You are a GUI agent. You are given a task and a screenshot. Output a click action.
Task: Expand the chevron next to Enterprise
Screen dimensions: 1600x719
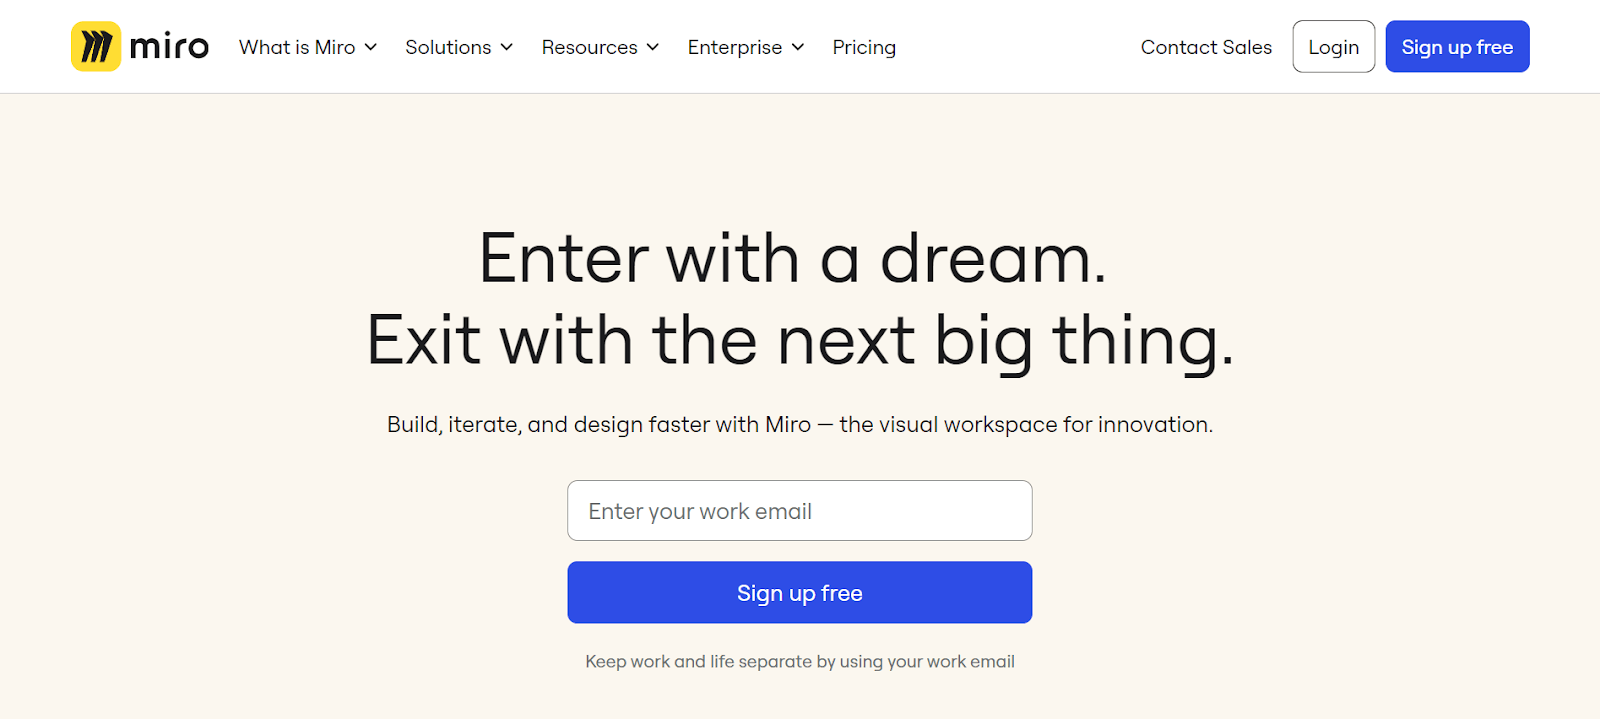coord(798,47)
